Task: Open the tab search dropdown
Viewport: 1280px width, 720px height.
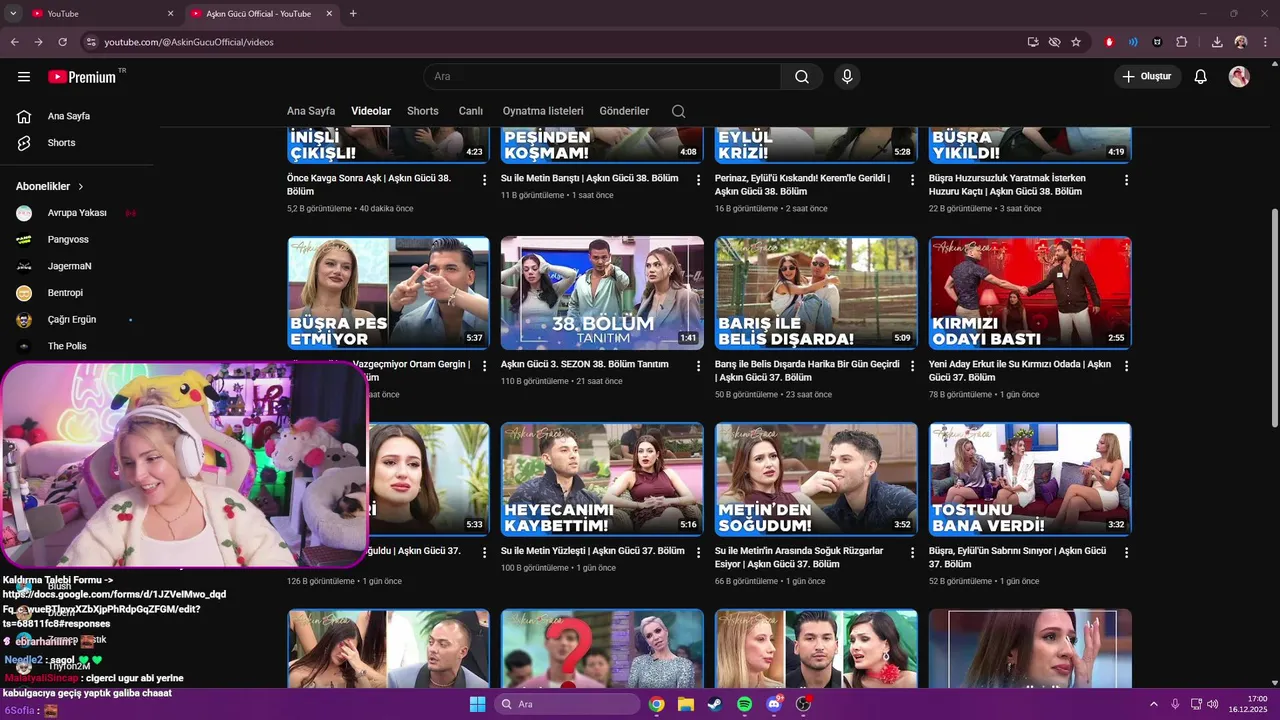Action: (13, 14)
